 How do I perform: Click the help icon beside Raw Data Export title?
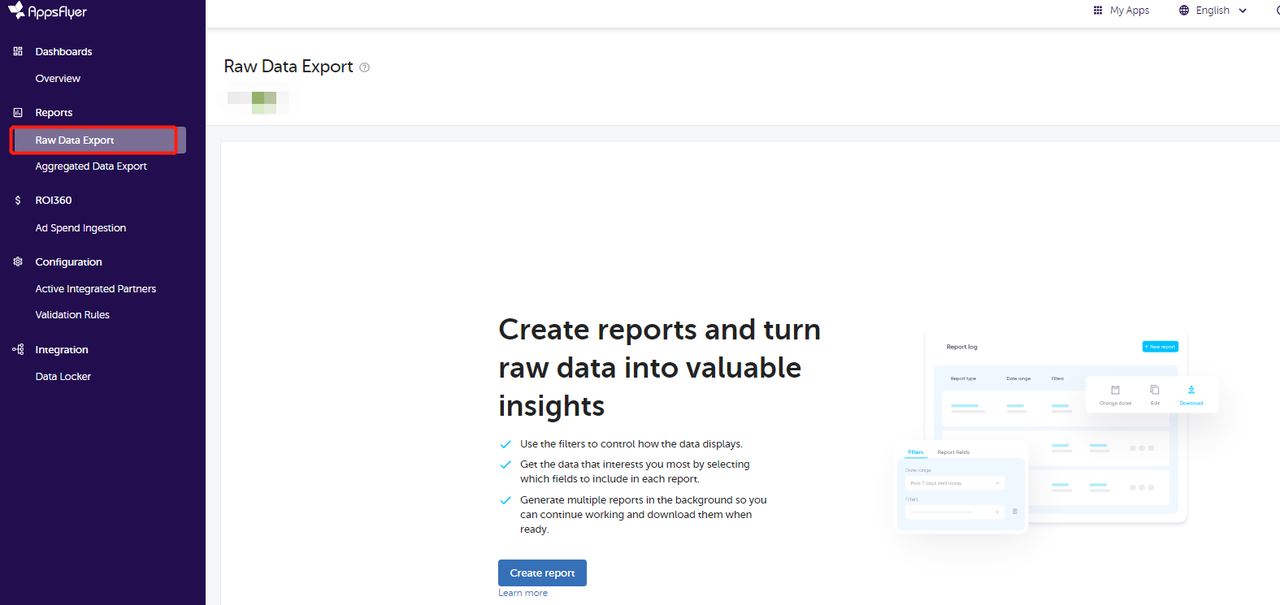pos(365,67)
